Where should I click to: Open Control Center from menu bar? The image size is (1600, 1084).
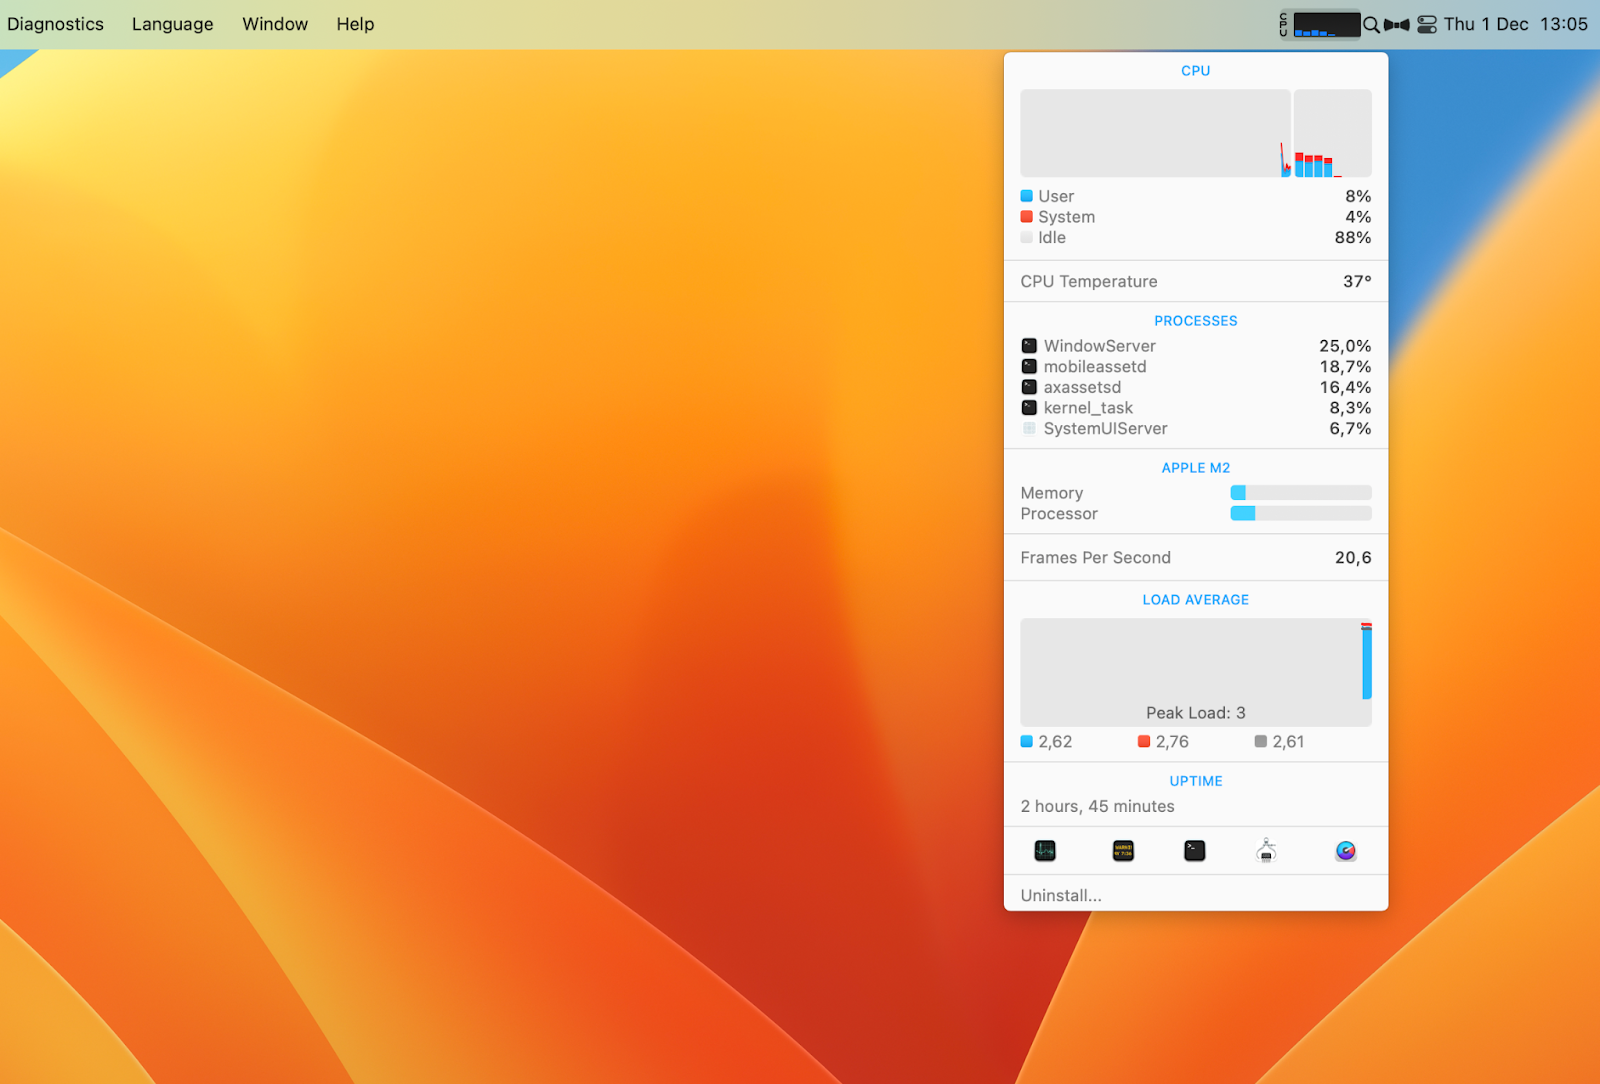pyautogui.click(x=1427, y=25)
